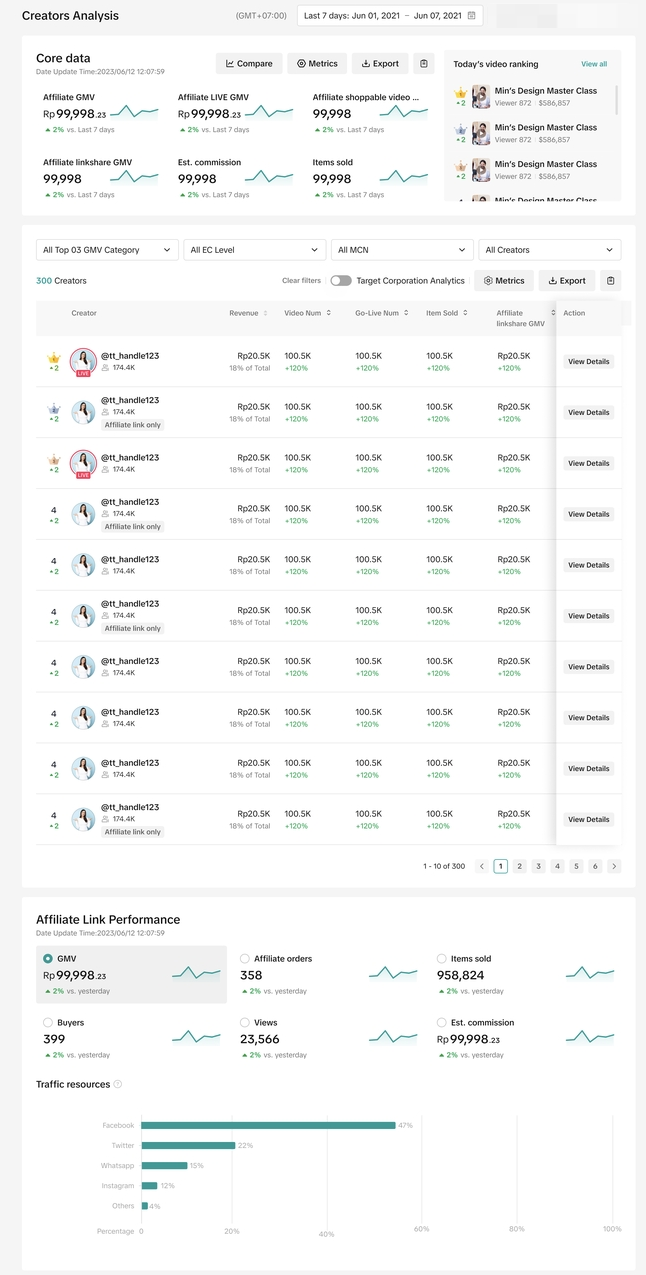Open the All Creators dropdown
646x1275 pixels.
click(x=549, y=250)
